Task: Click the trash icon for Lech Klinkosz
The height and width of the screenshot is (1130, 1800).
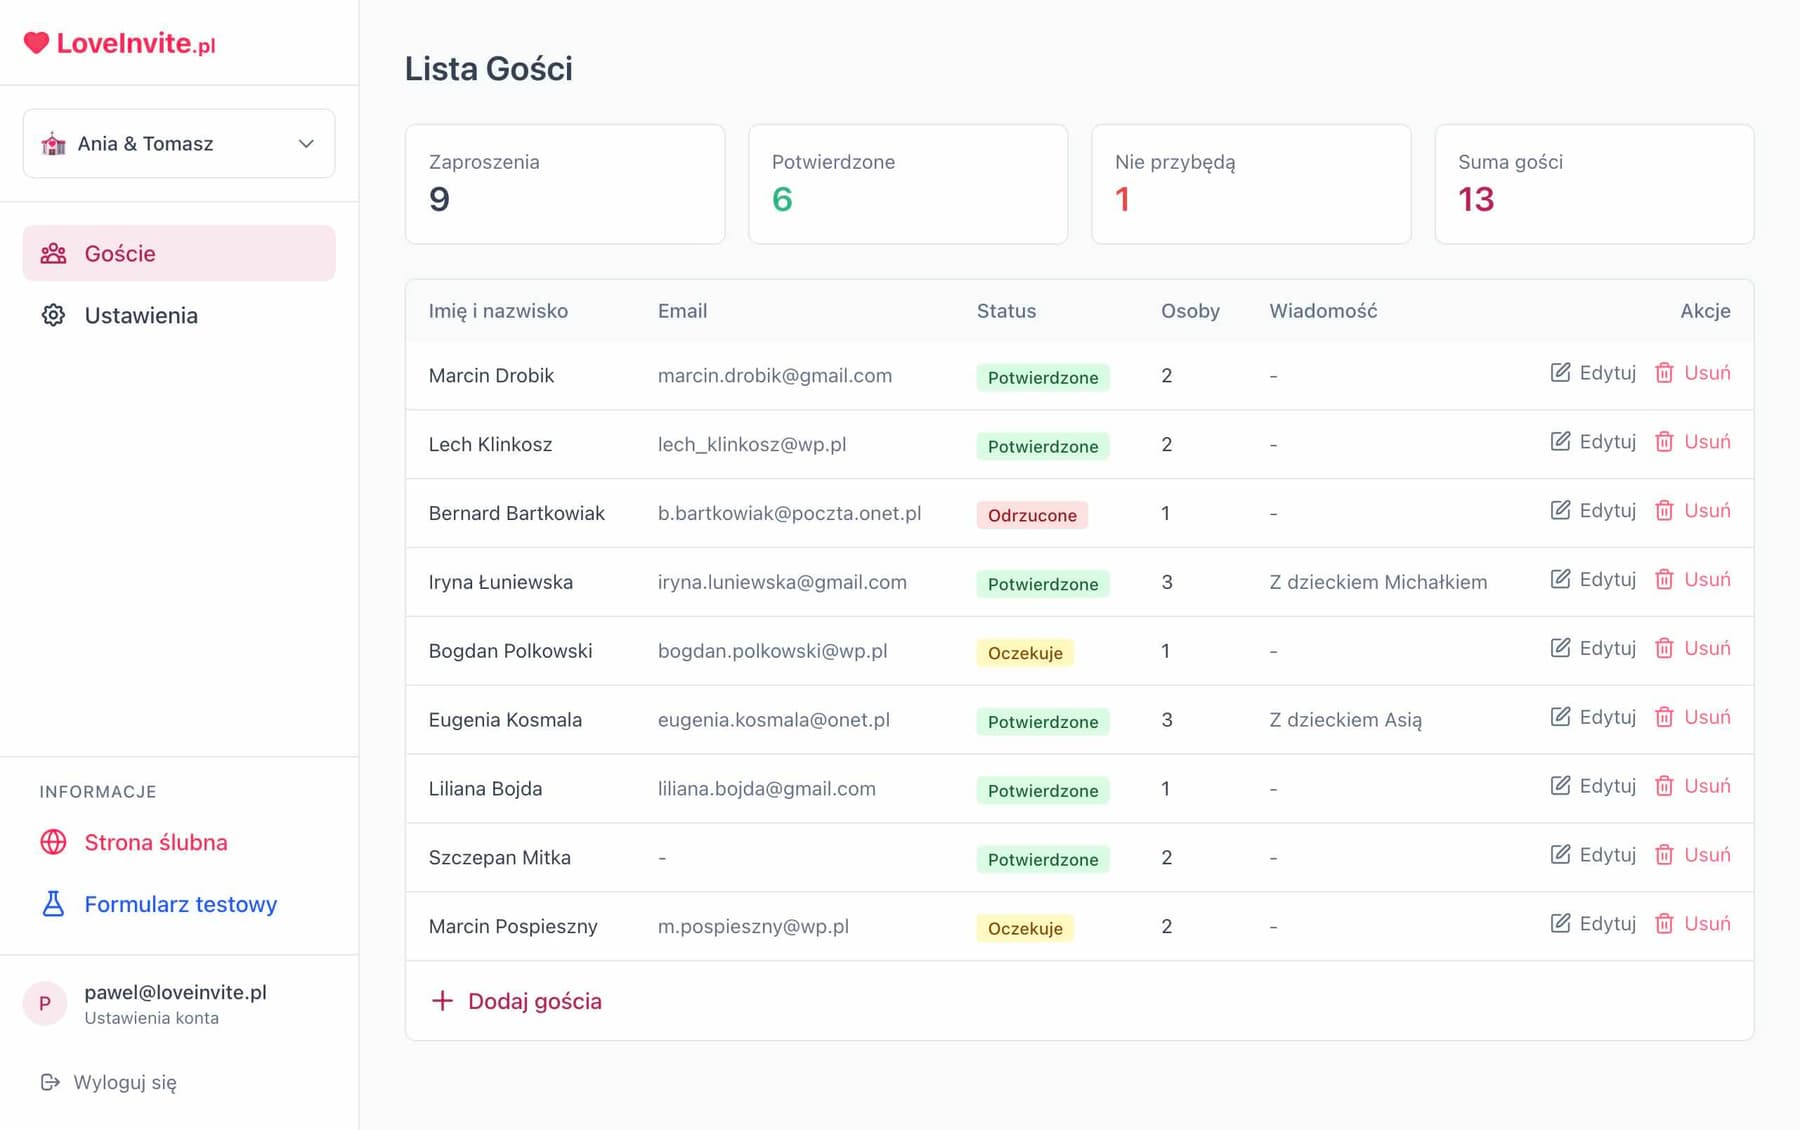Action: tap(1664, 442)
